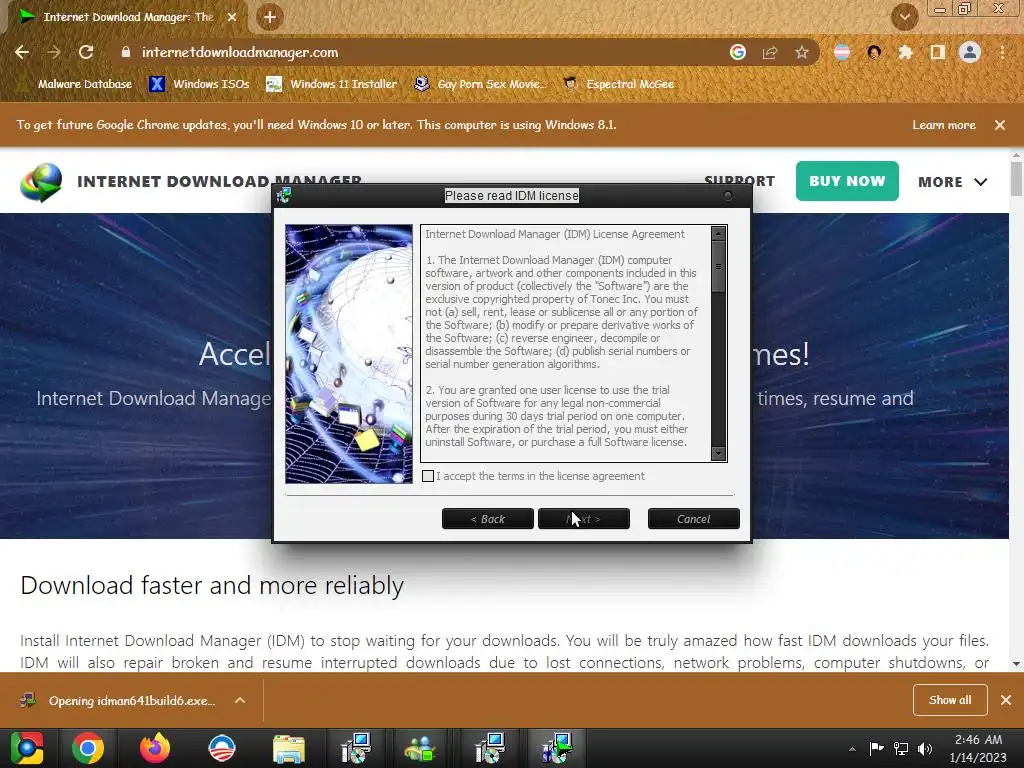Open Chrome three-dot menu
This screenshot has height=768, width=1024.
1002,52
